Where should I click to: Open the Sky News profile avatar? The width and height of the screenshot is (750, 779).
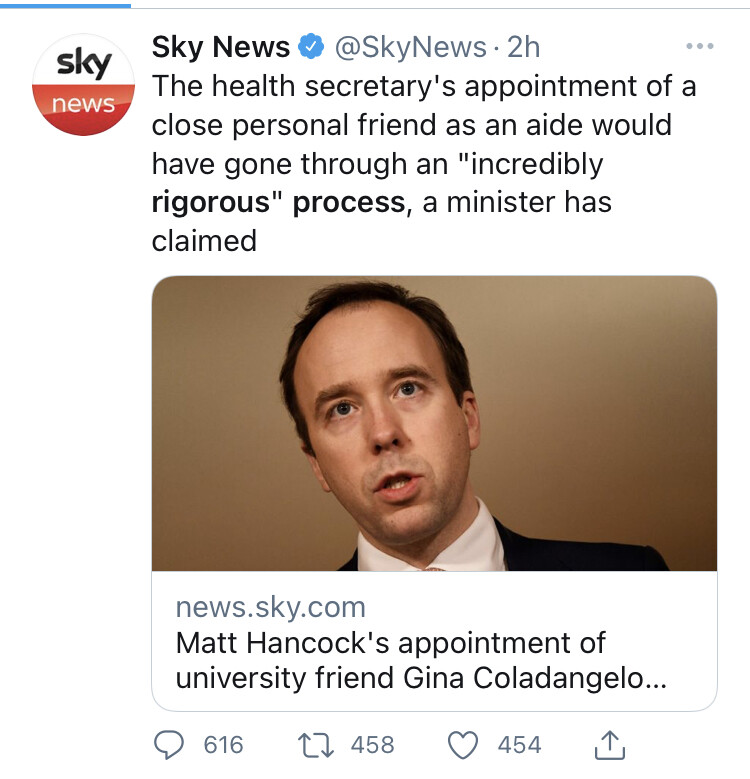[x=83, y=85]
